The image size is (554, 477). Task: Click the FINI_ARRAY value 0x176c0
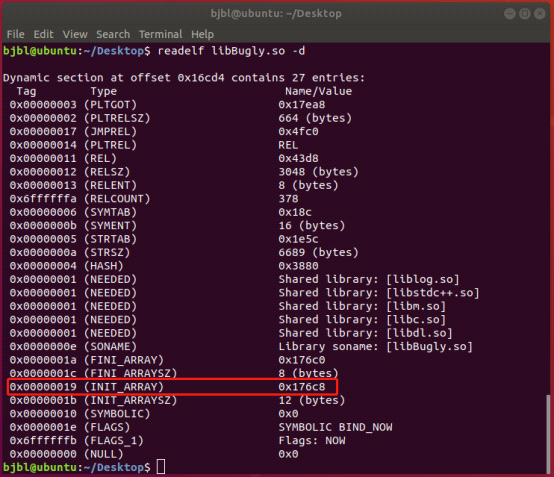(x=302, y=360)
